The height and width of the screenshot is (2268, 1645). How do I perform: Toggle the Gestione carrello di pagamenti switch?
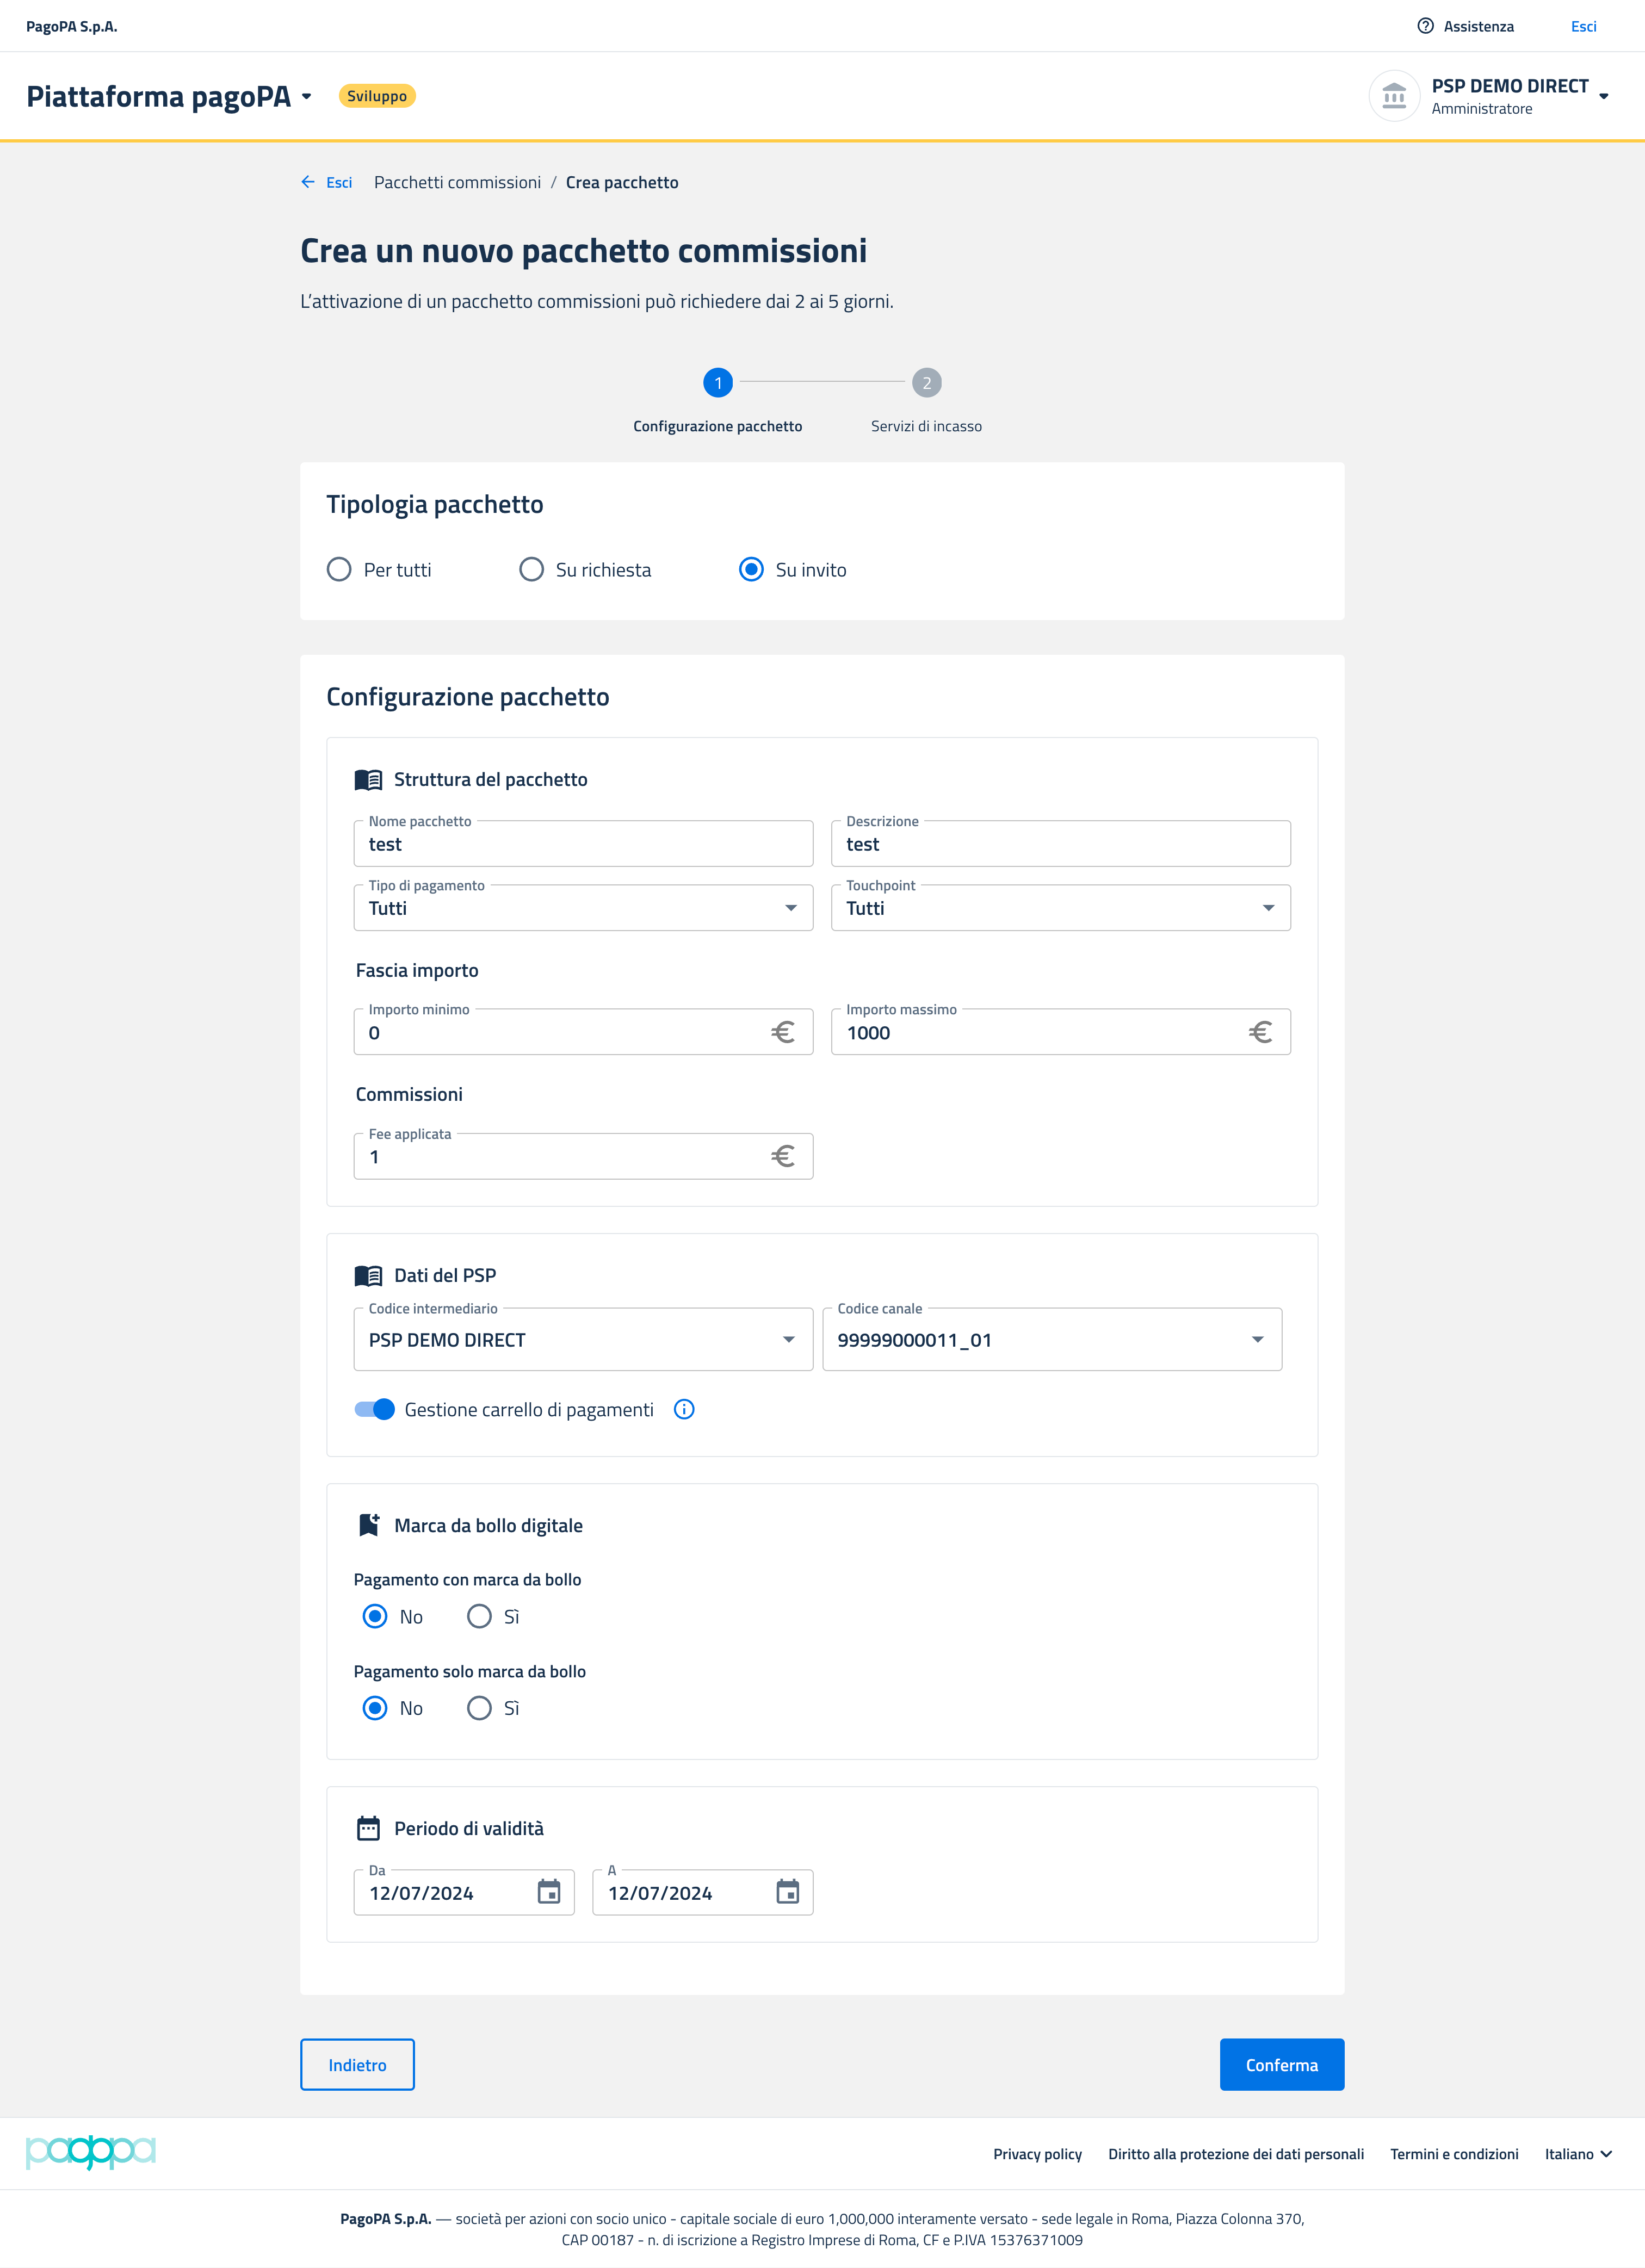pos(375,1409)
